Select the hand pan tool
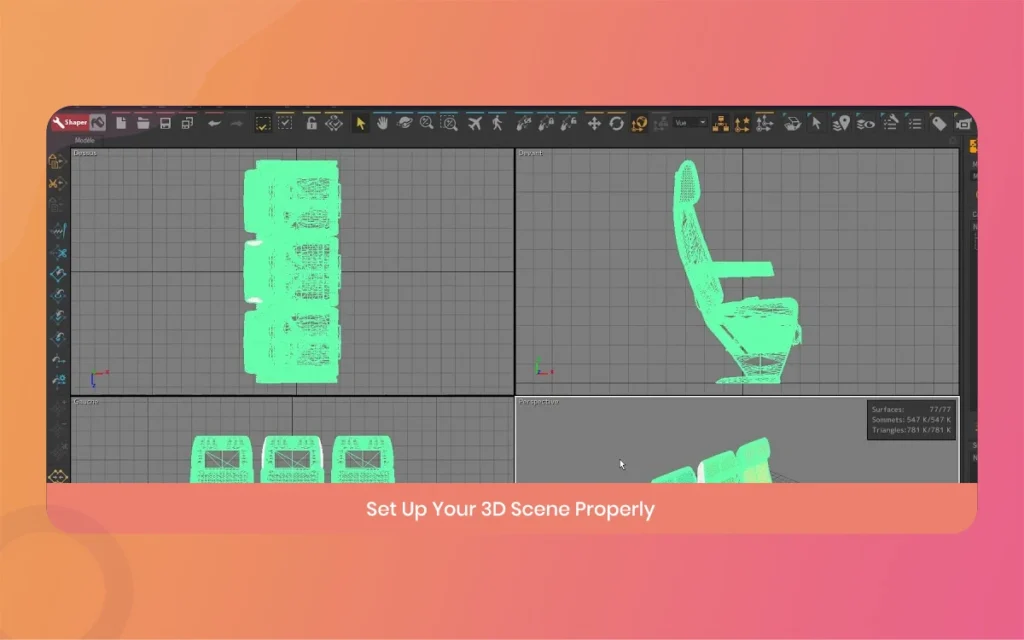1024x640 pixels. 382,123
